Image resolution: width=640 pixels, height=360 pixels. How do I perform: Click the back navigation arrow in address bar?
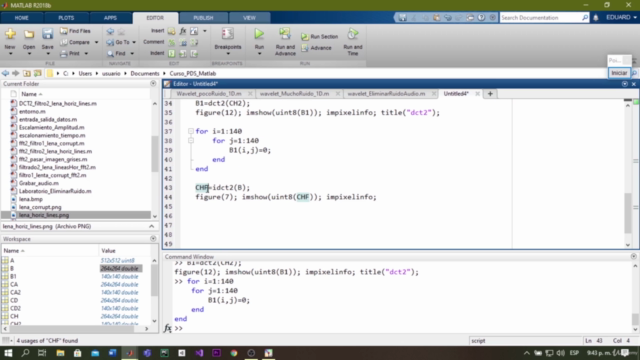[x=5, y=73]
